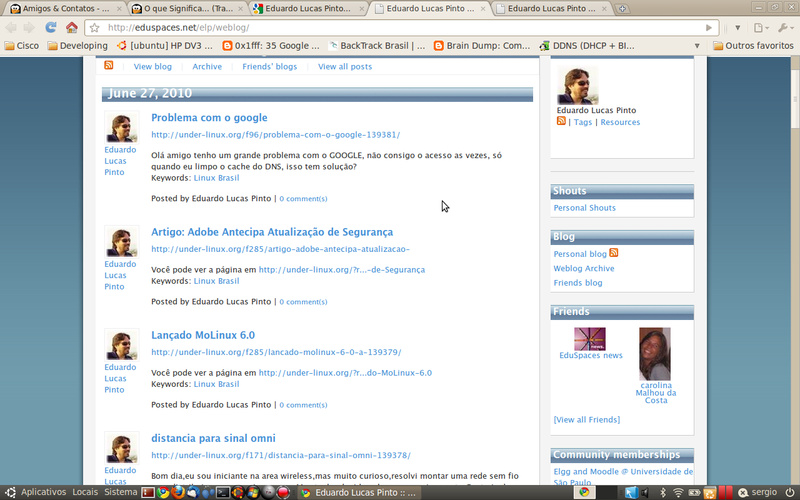This screenshot has height=500, width=800.
Task: Click the Windows-logo launcher in panel
Action: [x=253, y=492]
